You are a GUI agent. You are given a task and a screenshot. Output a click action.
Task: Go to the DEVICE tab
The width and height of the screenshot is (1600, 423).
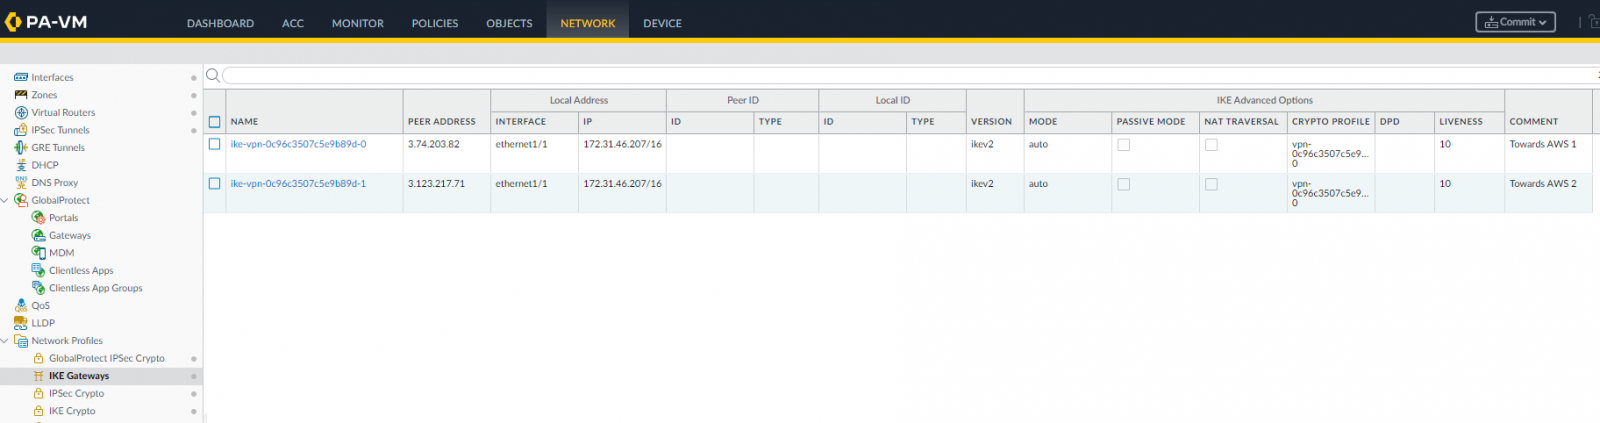click(662, 23)
